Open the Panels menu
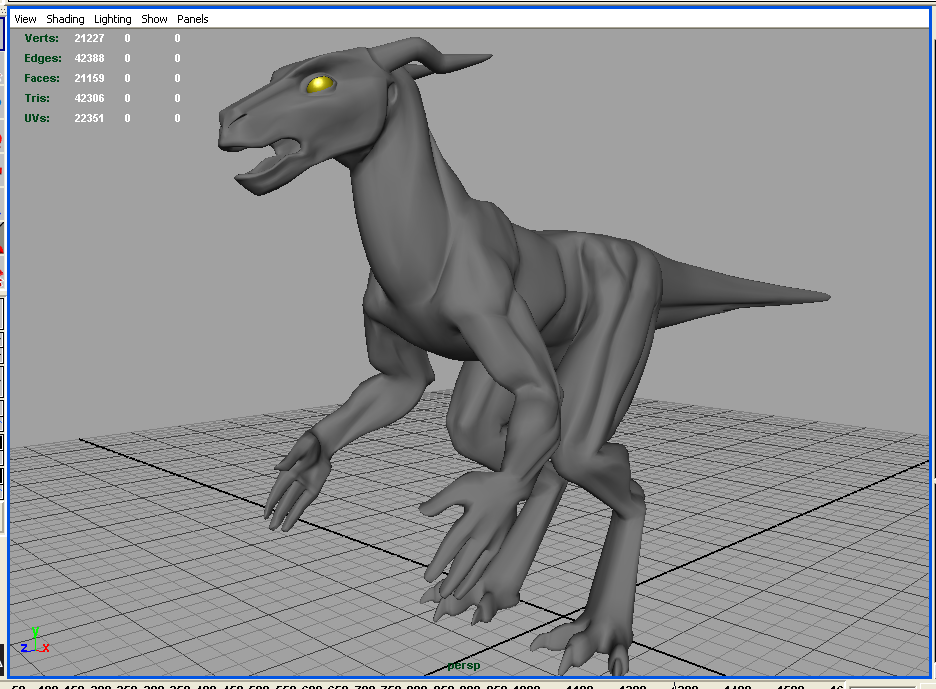This screenshot has width=936, height=689. (x=192, y=19)
